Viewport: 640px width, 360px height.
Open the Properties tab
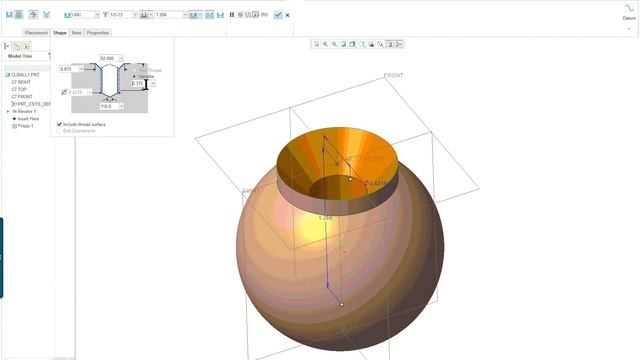[98, 33]
